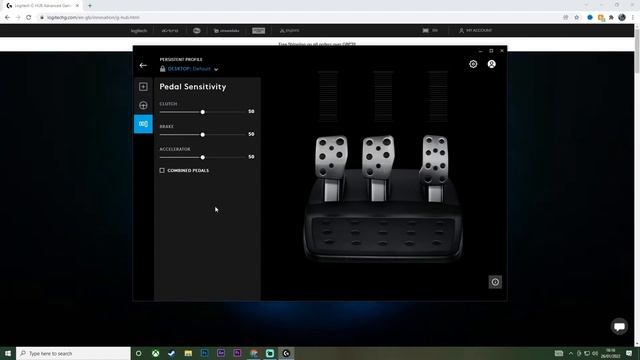Open the Chrome three-dot menu

tap(633, 18)
